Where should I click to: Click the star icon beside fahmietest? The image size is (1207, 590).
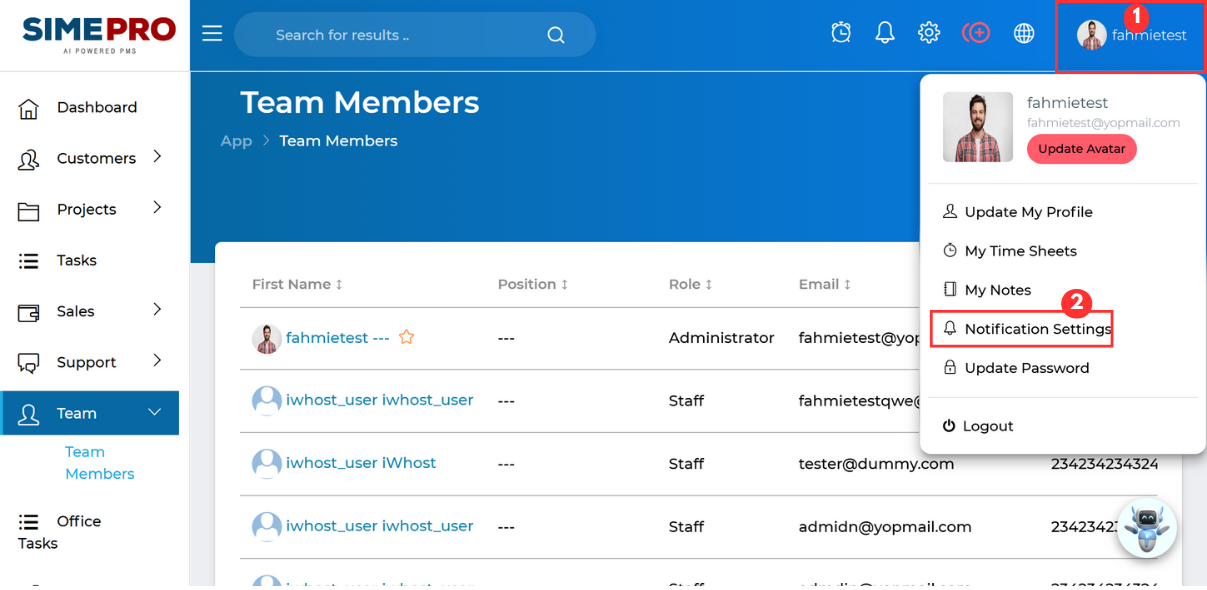[x=406, y=337]
